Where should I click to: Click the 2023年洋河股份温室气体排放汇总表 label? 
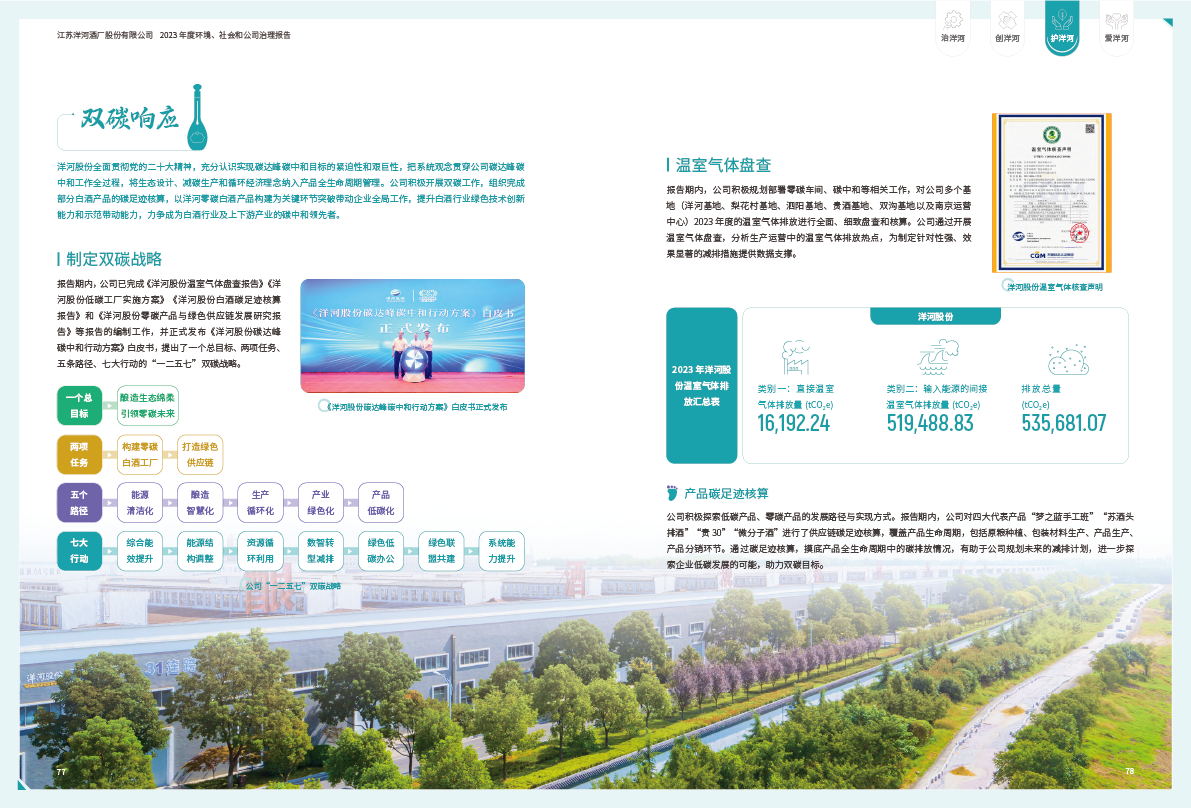[x=700, y=385]
